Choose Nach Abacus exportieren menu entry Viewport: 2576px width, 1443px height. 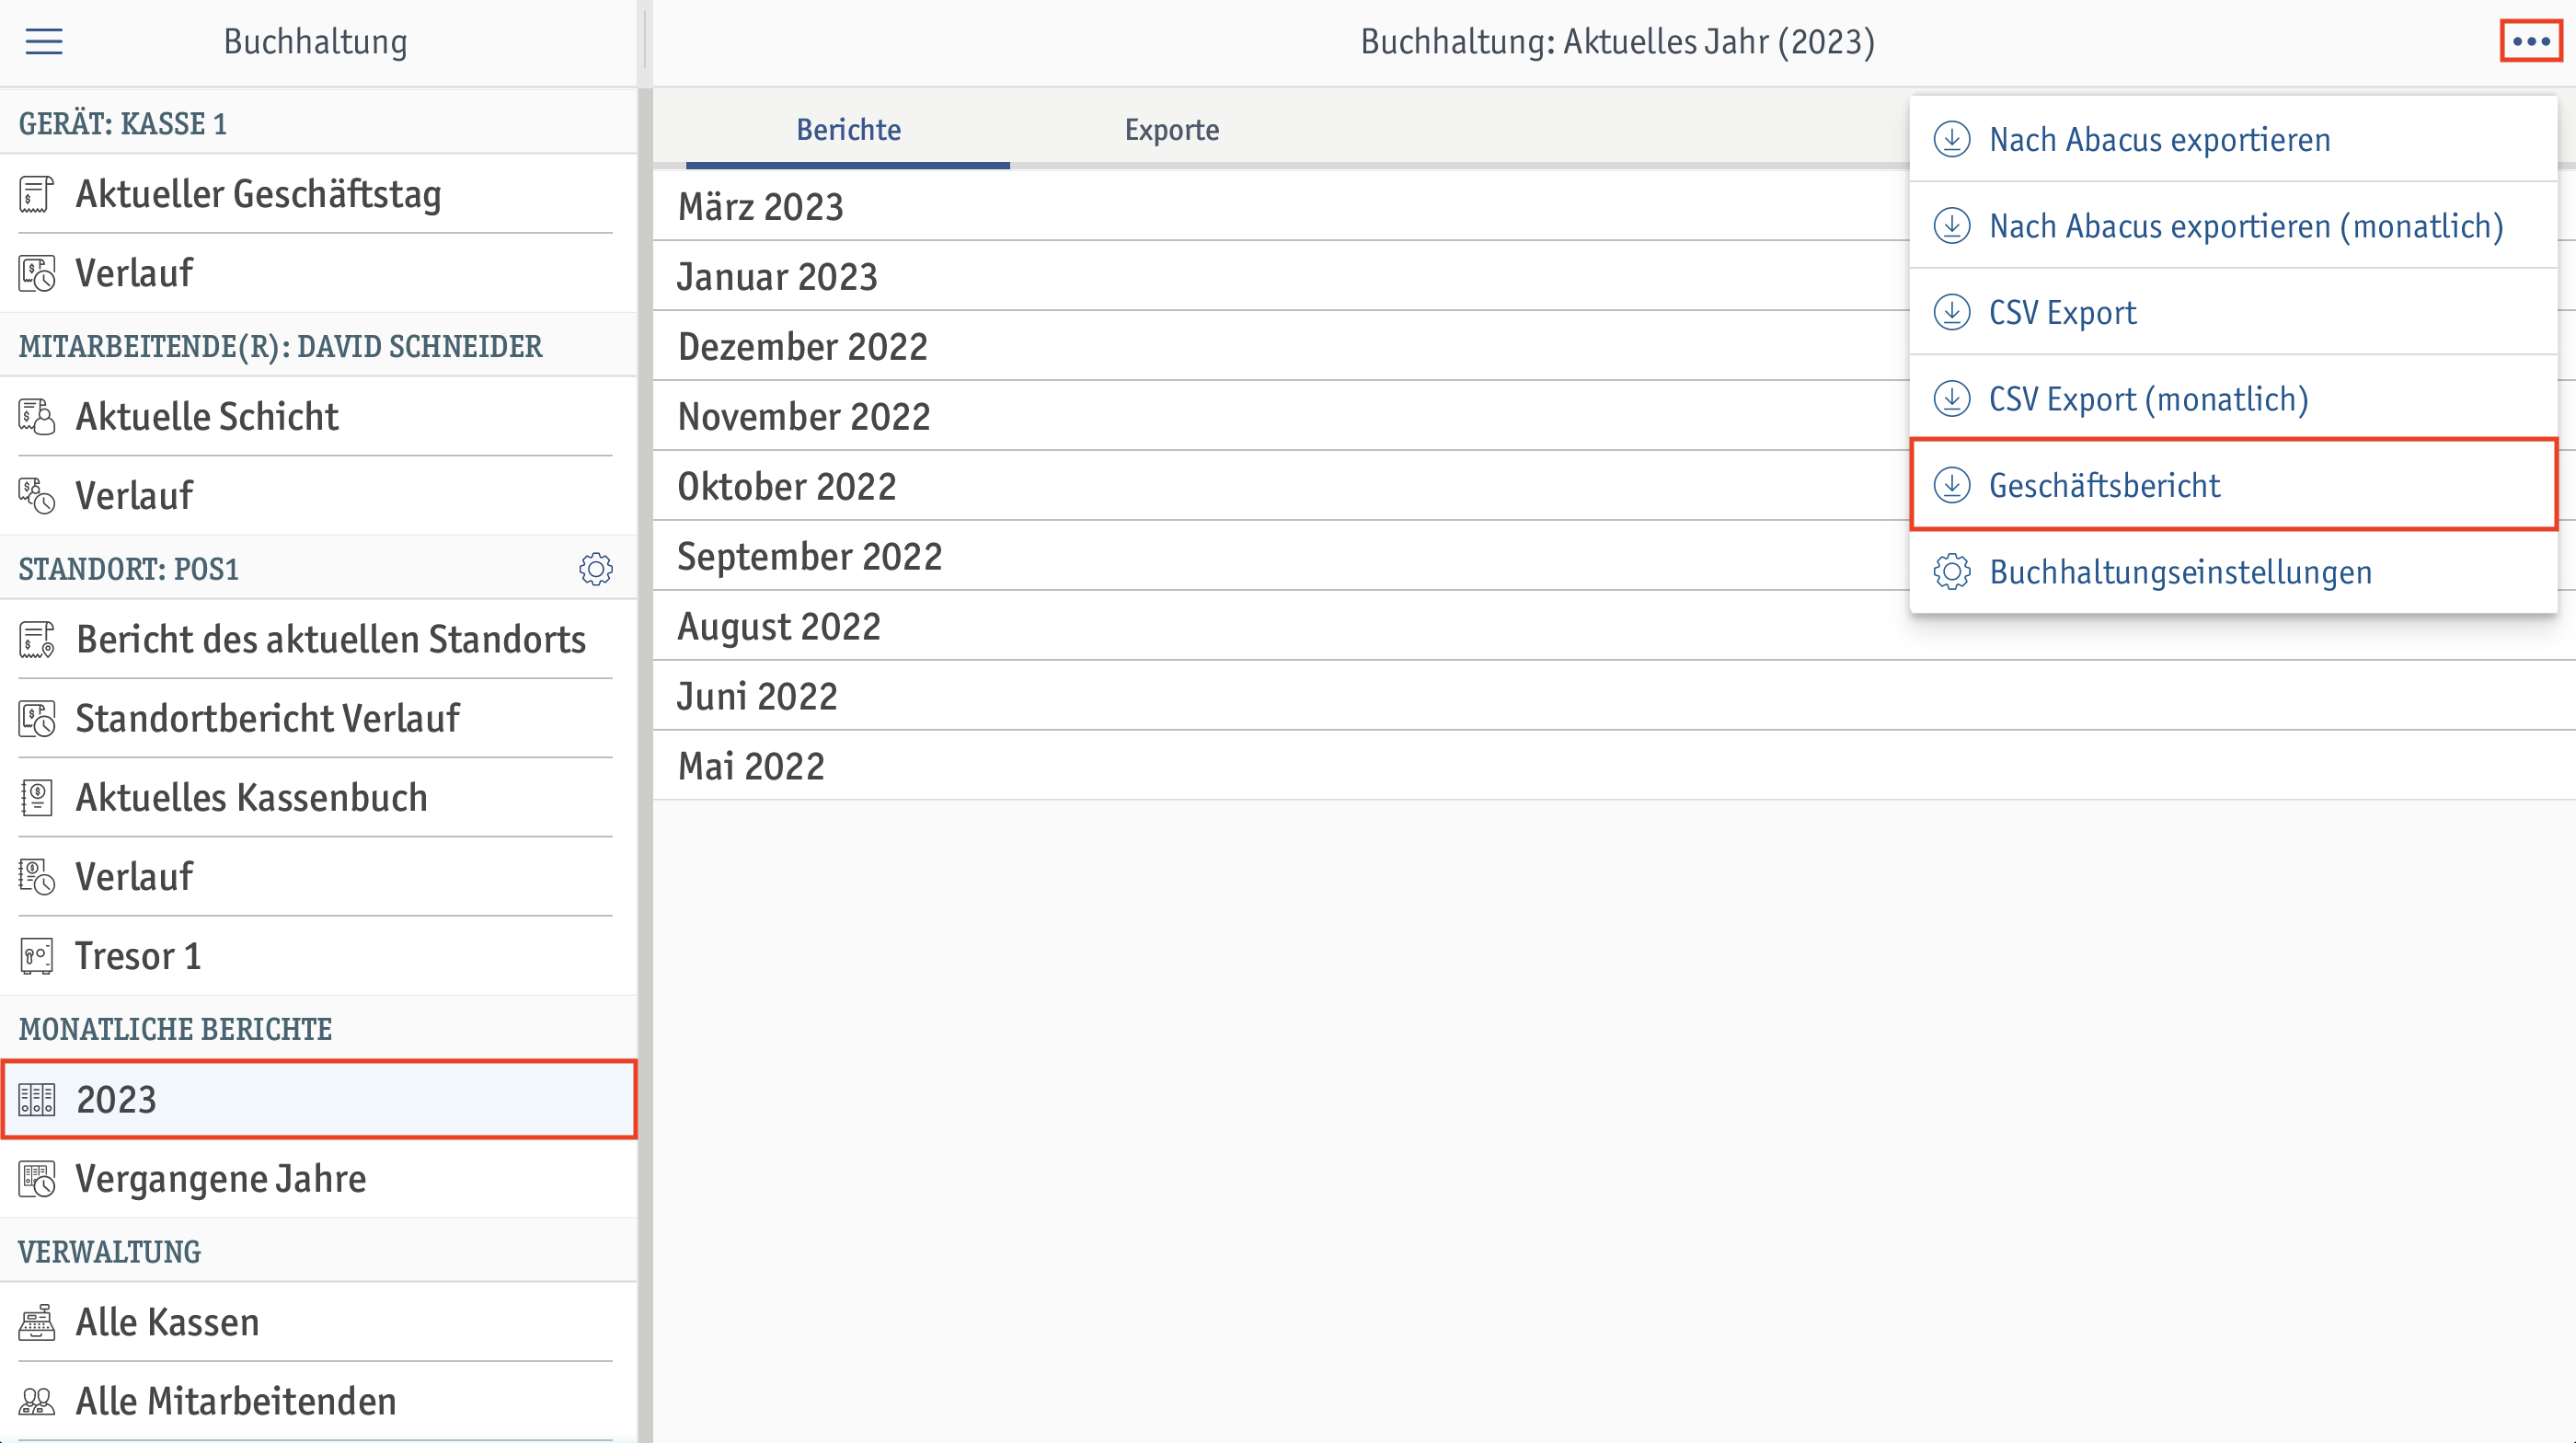pos(2234,140)
